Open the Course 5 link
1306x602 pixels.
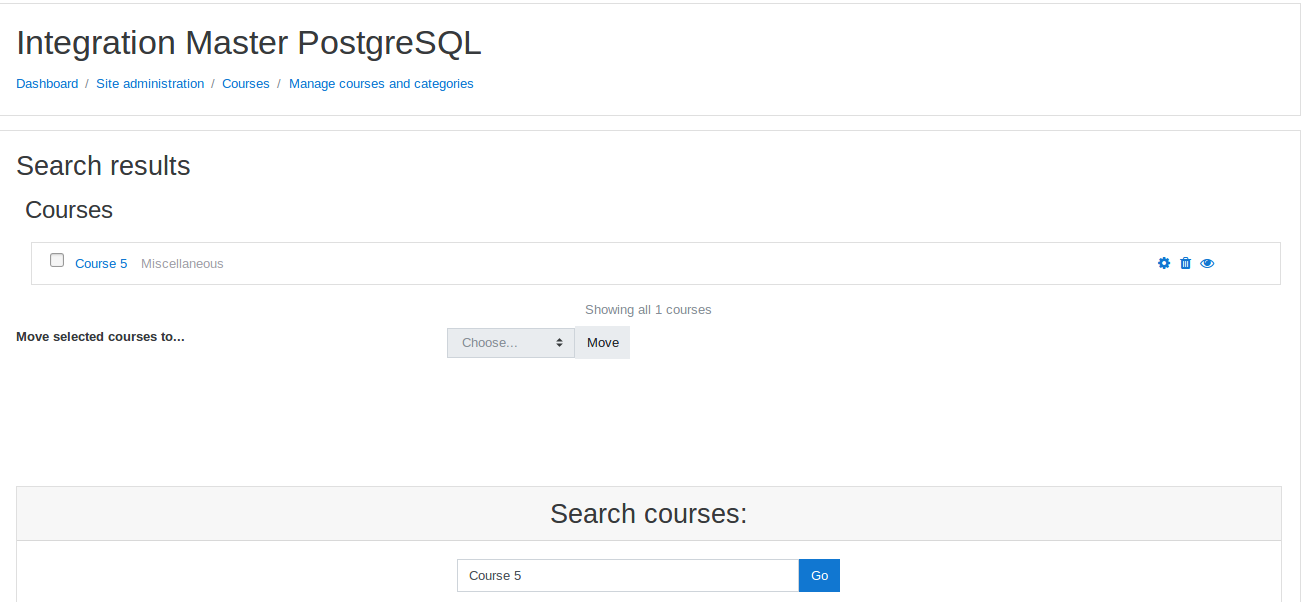pos(101,264)
